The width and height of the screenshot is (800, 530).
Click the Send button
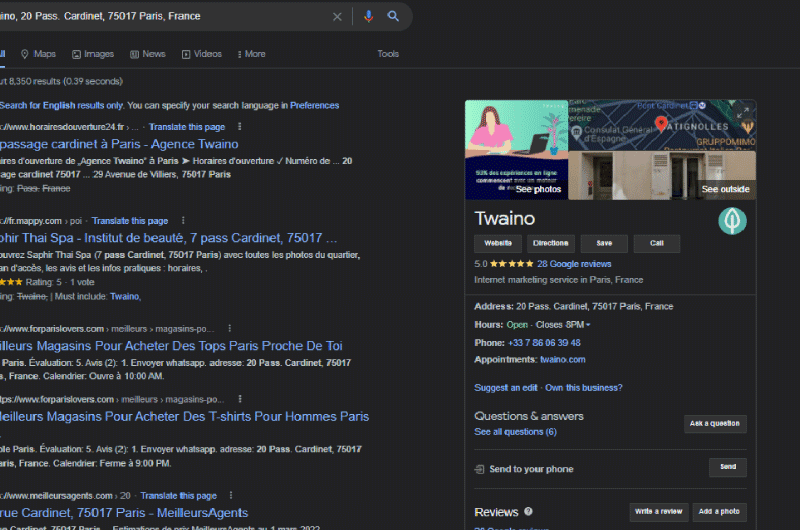tap(728, 467)
